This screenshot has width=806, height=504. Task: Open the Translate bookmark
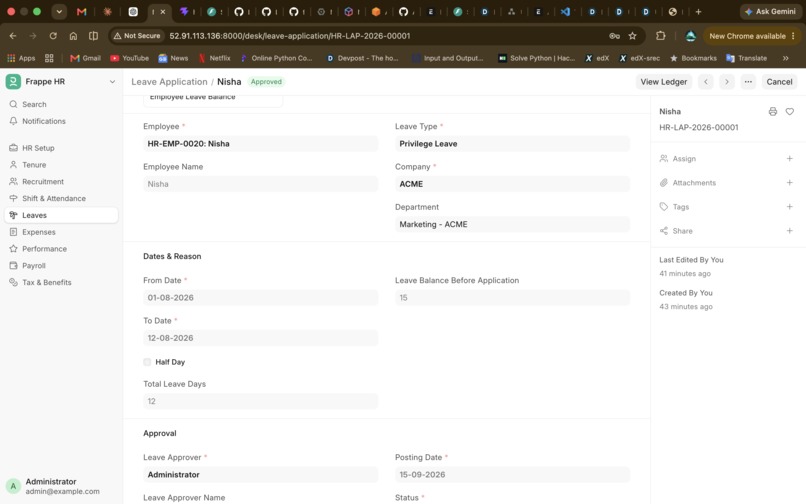click(x=747, y=58)
